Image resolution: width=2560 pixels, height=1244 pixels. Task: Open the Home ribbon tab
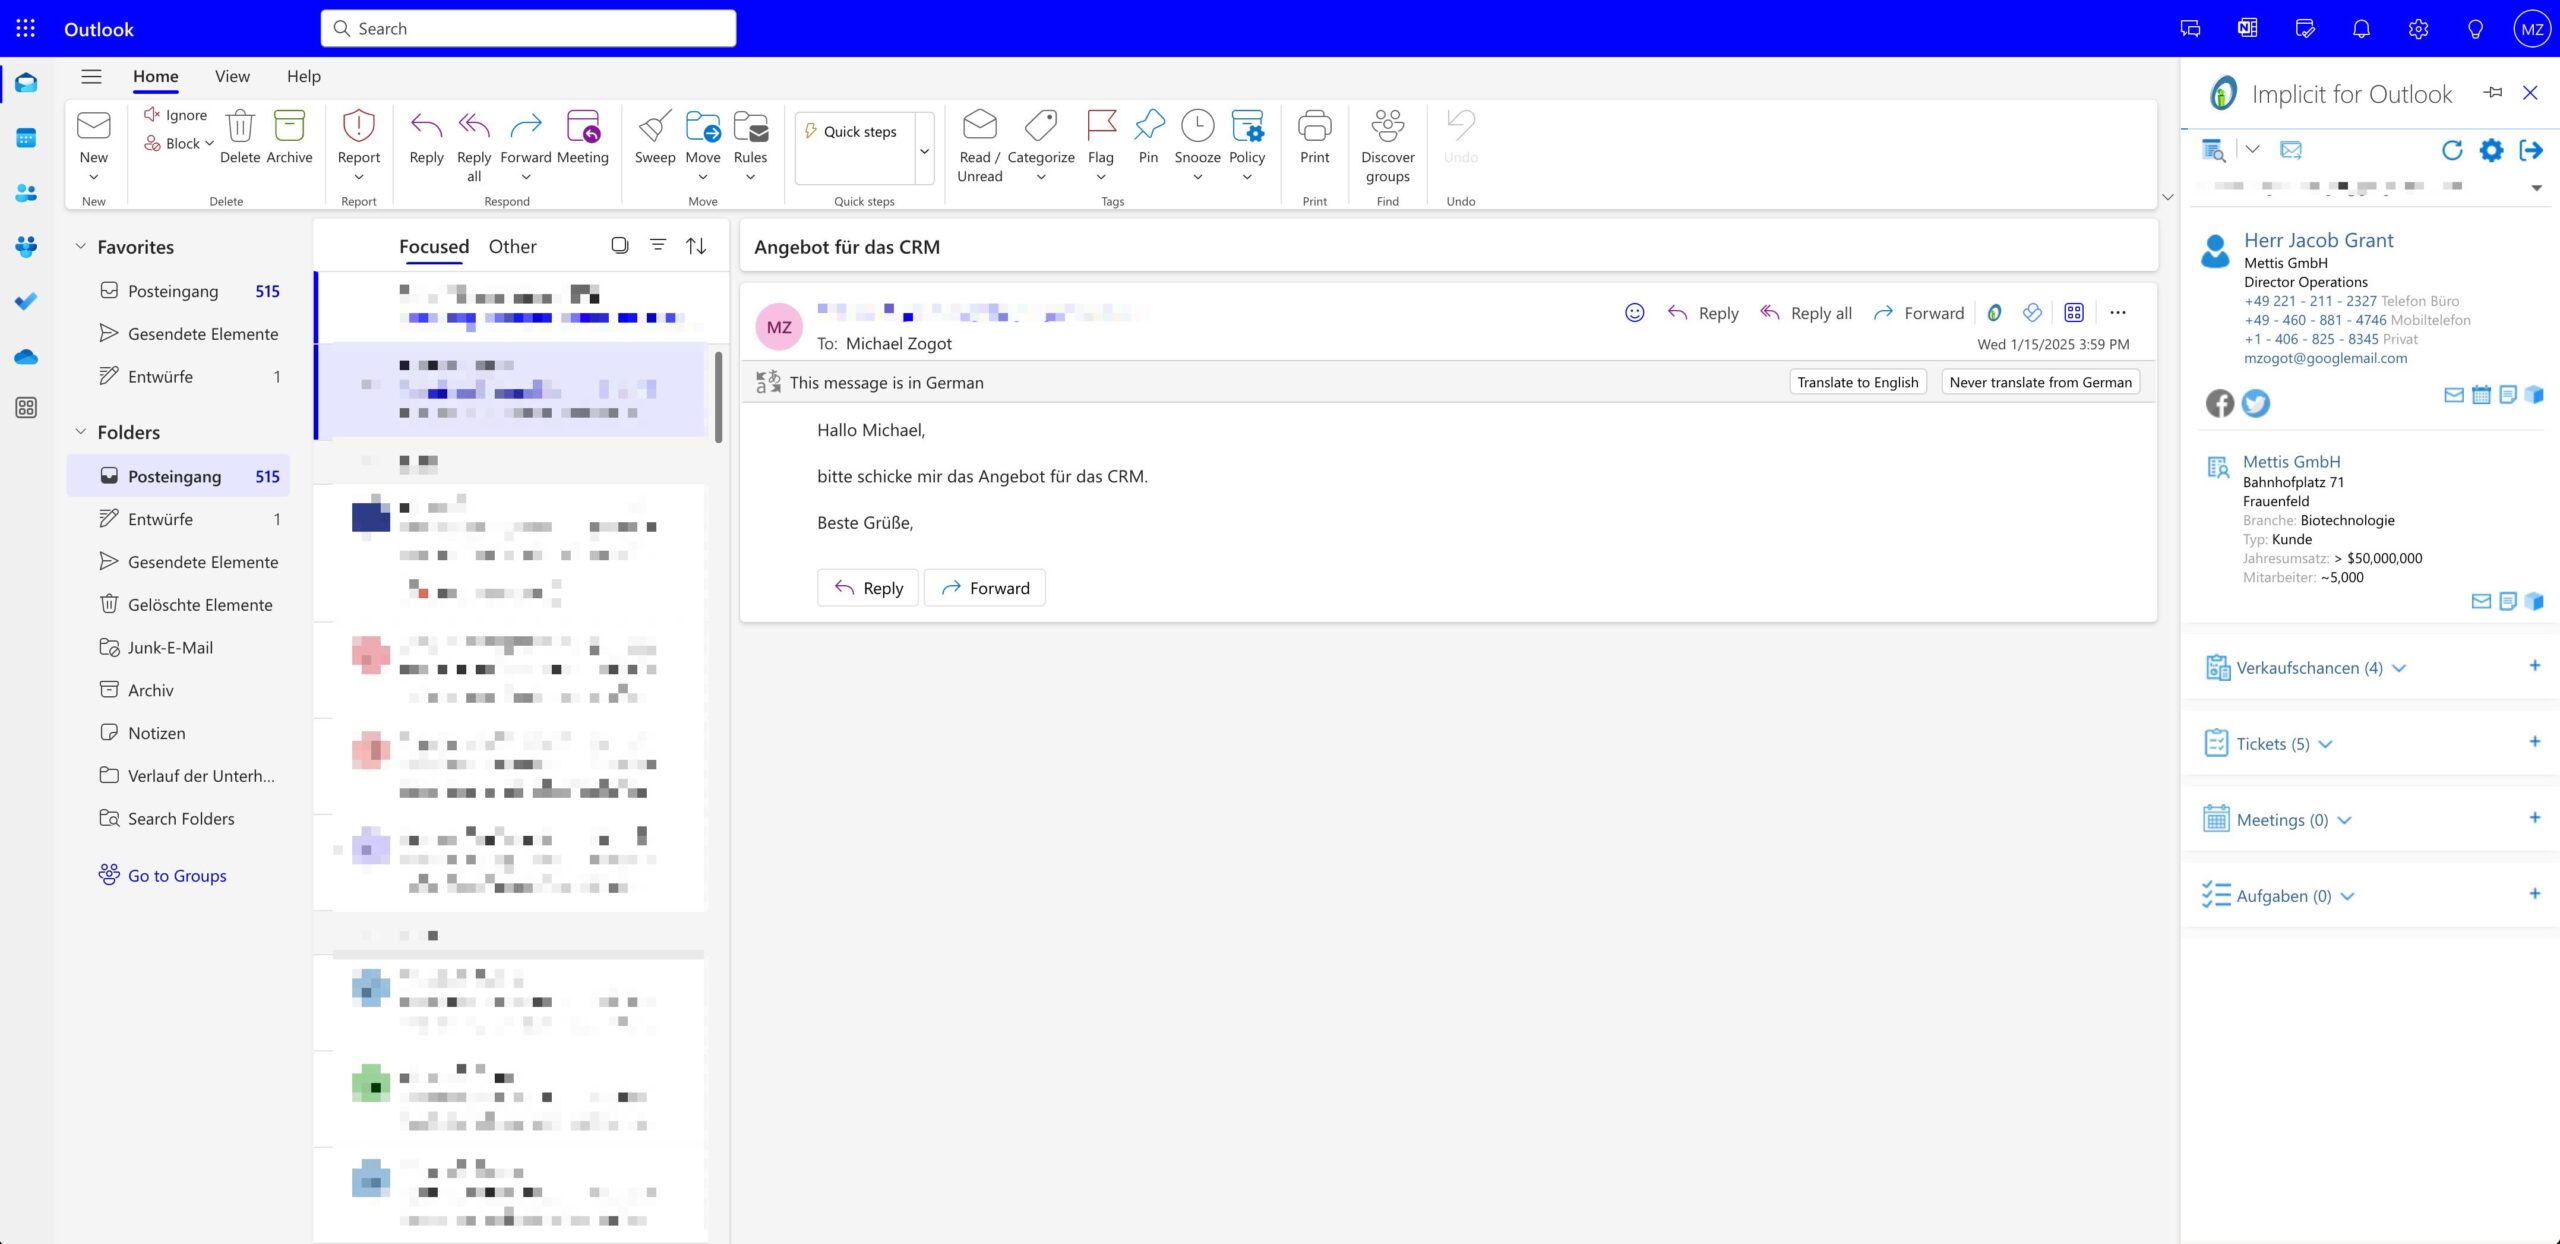[156, 76]
